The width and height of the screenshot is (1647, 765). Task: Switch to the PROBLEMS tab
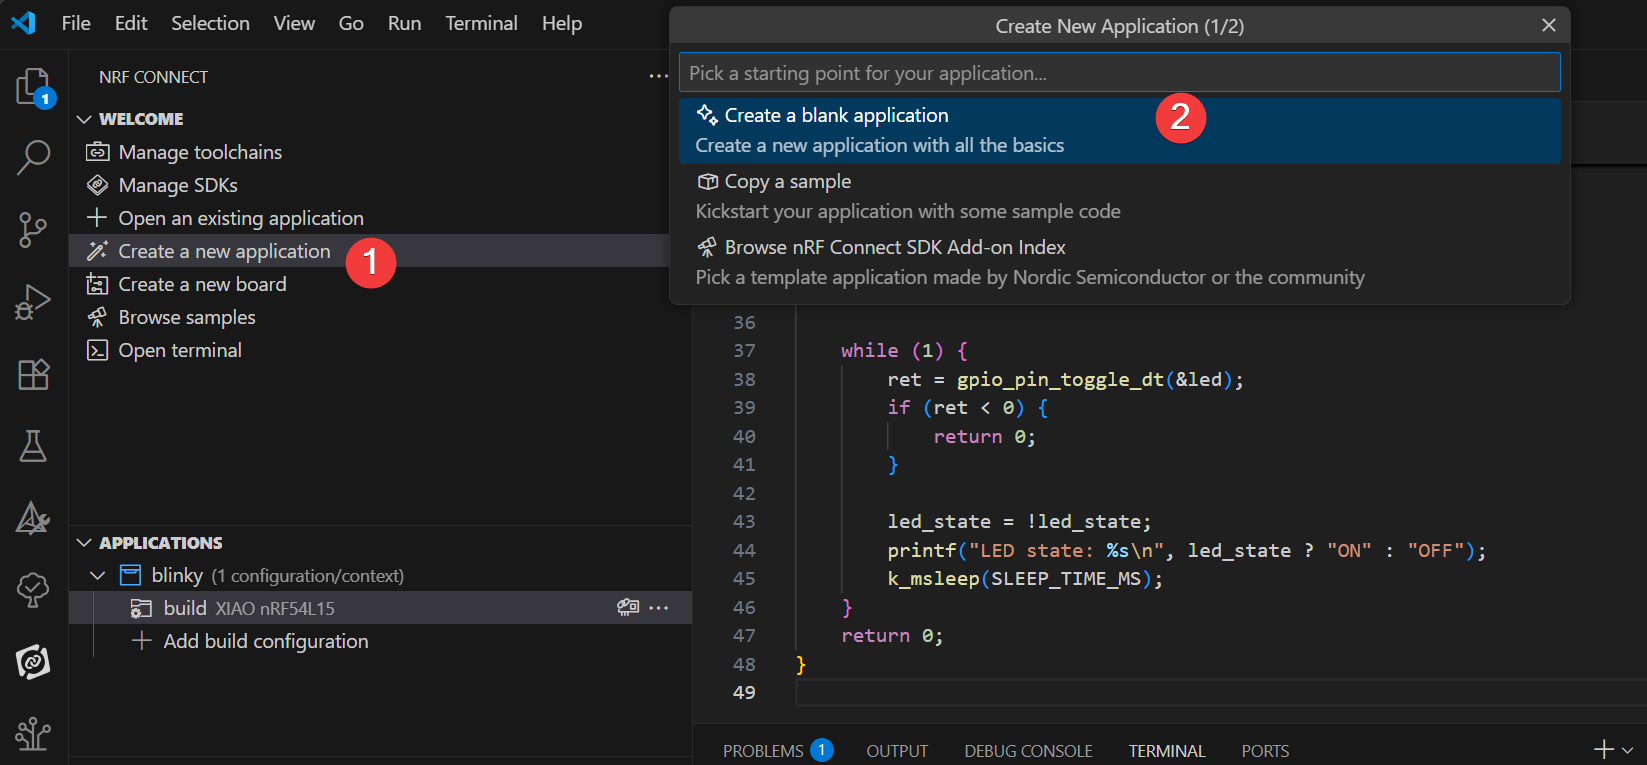point(777,750)
